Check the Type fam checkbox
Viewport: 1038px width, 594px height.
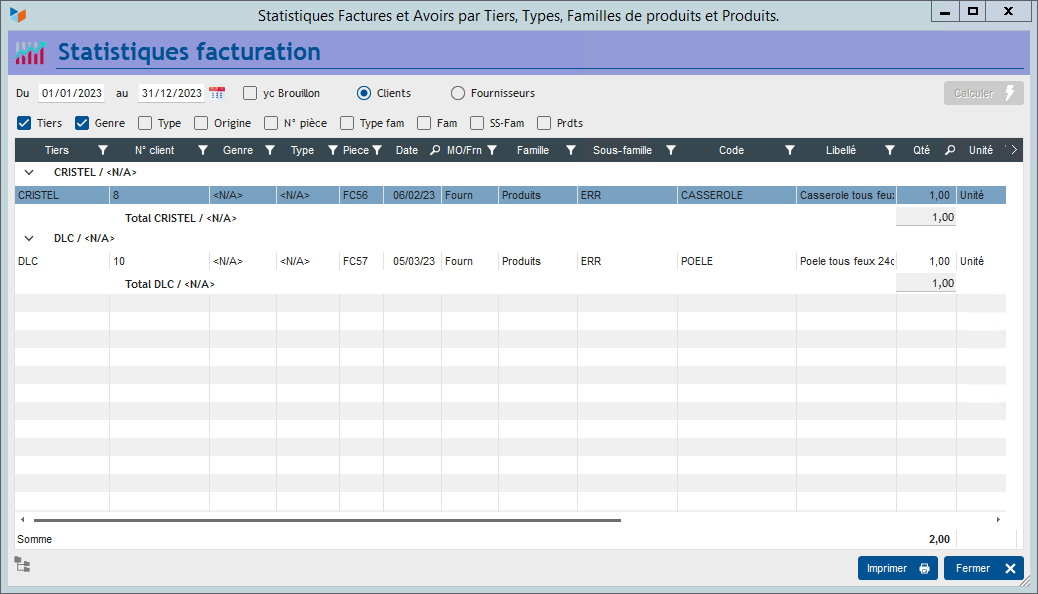[347, 123]
